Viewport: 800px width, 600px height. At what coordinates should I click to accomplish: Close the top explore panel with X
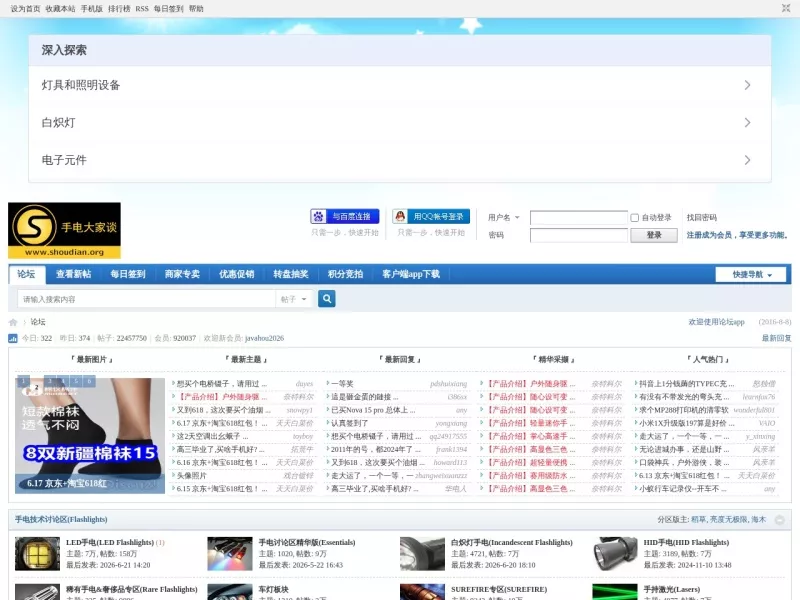(786, 8)
